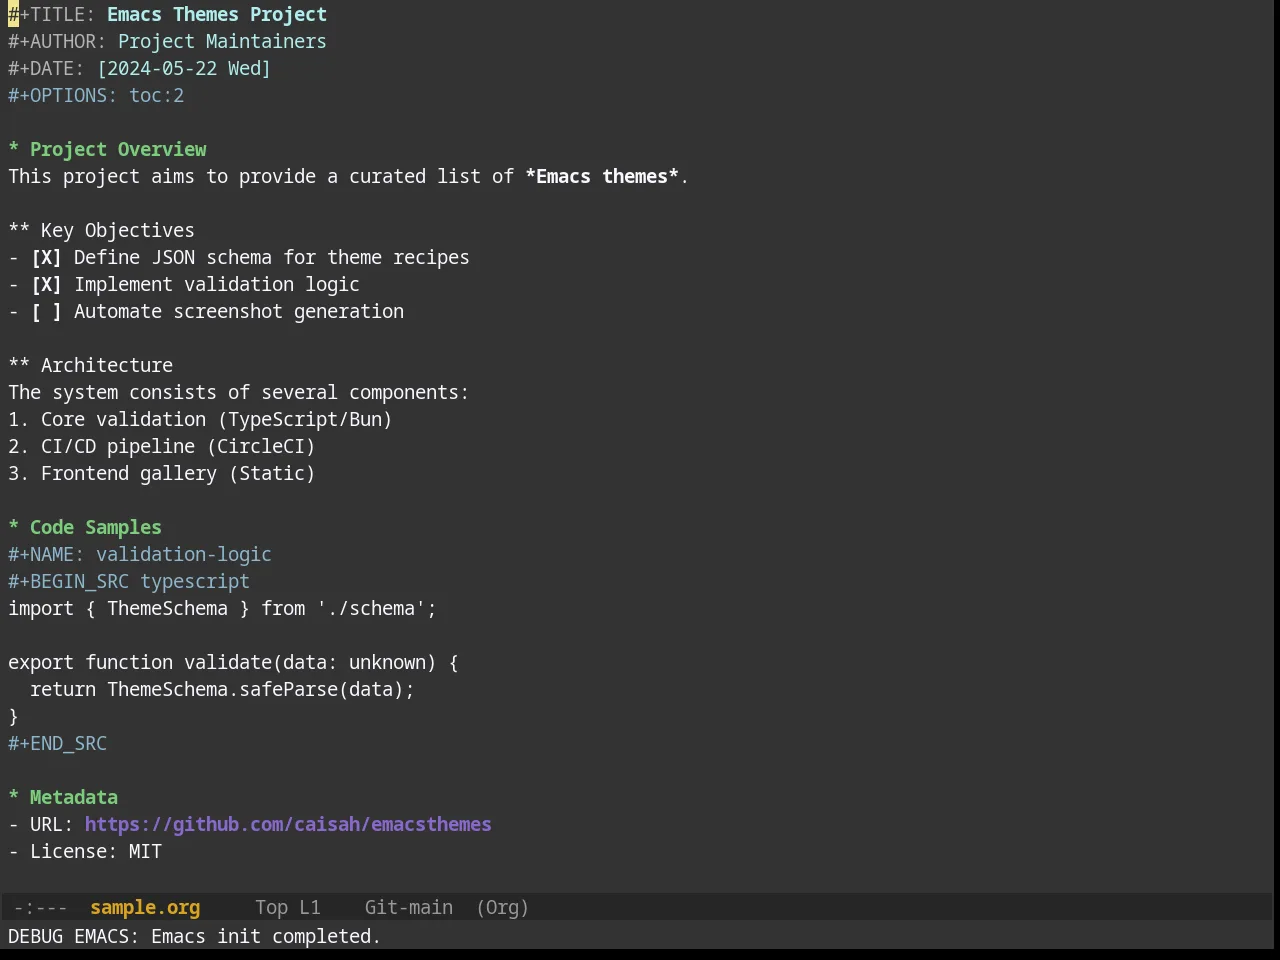Click the 'The system consists of several components' line
Image resolution: width=1280 pixels, height=960 pixels.
click(239, 392)
